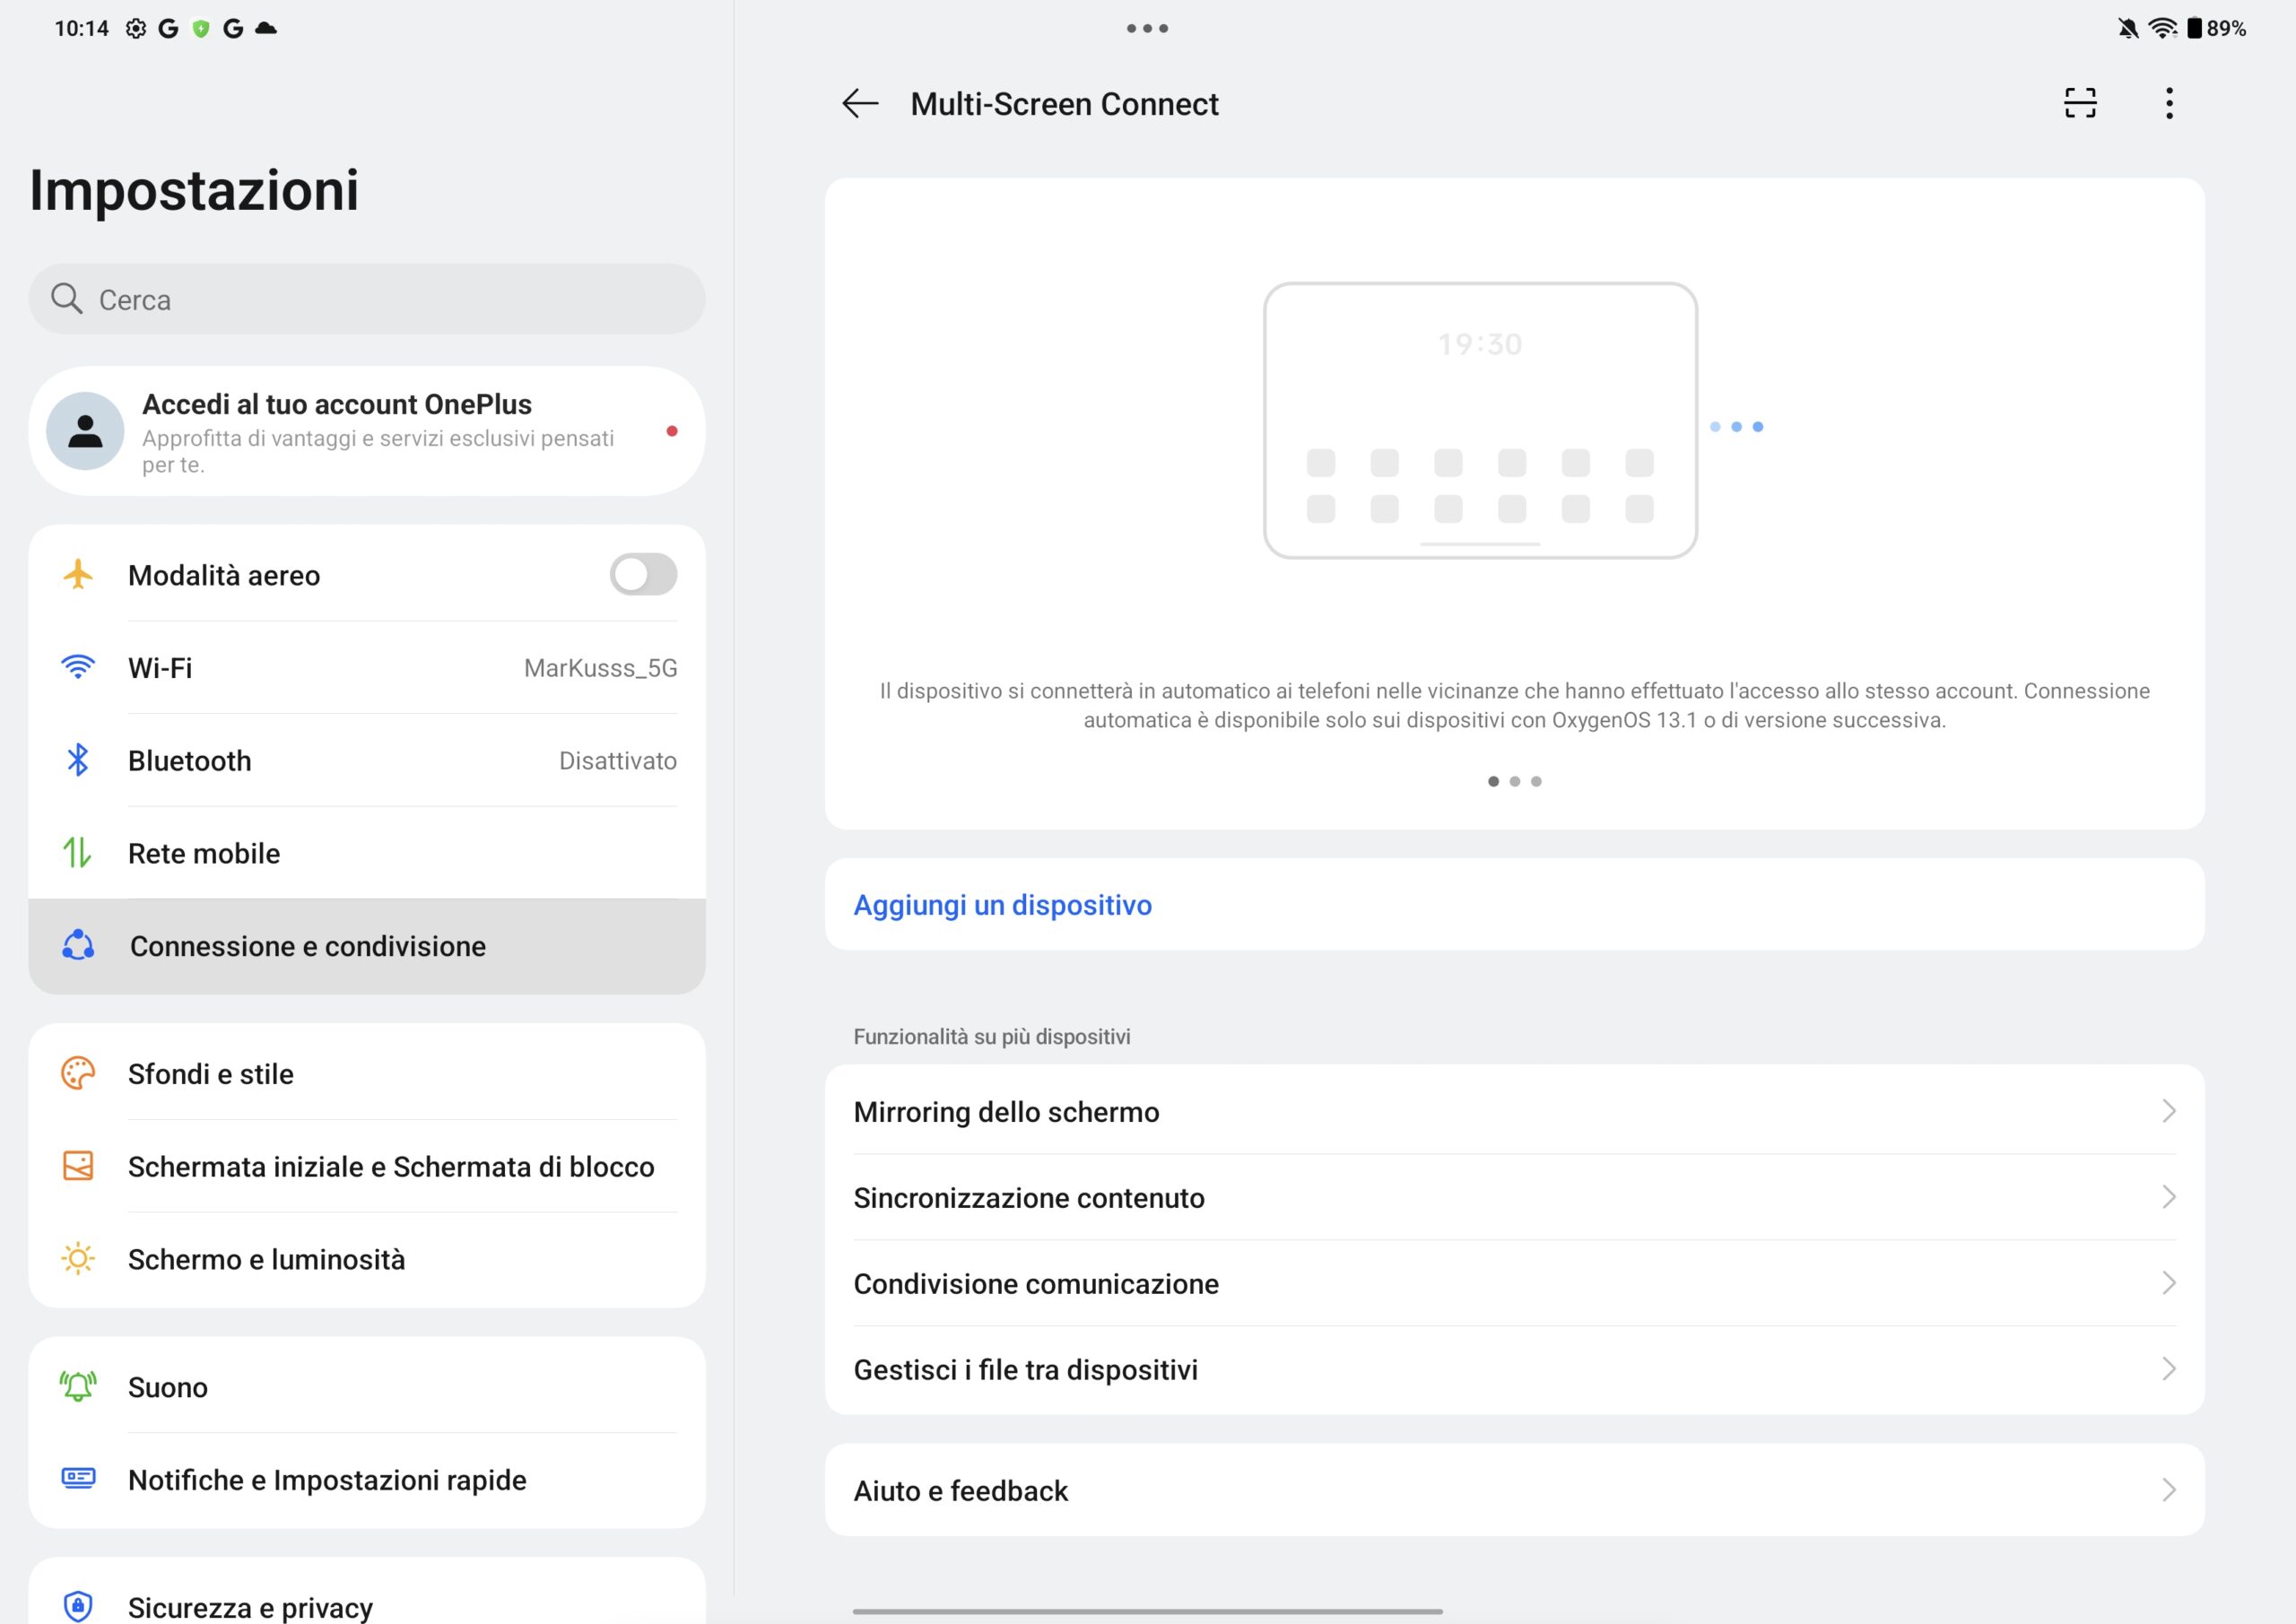Open Schermata iniziale e Schermata di blocco
The image size is (2296, 1624).
click(367, 1166)
